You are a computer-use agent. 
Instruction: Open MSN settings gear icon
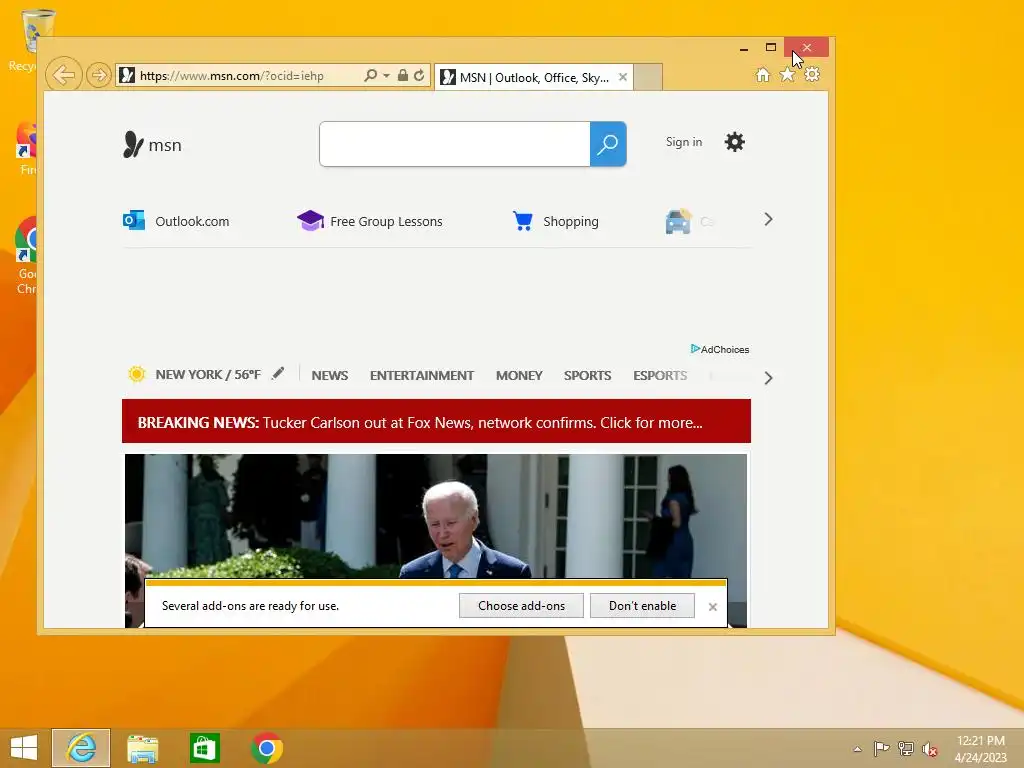click(x=735, y=142)
